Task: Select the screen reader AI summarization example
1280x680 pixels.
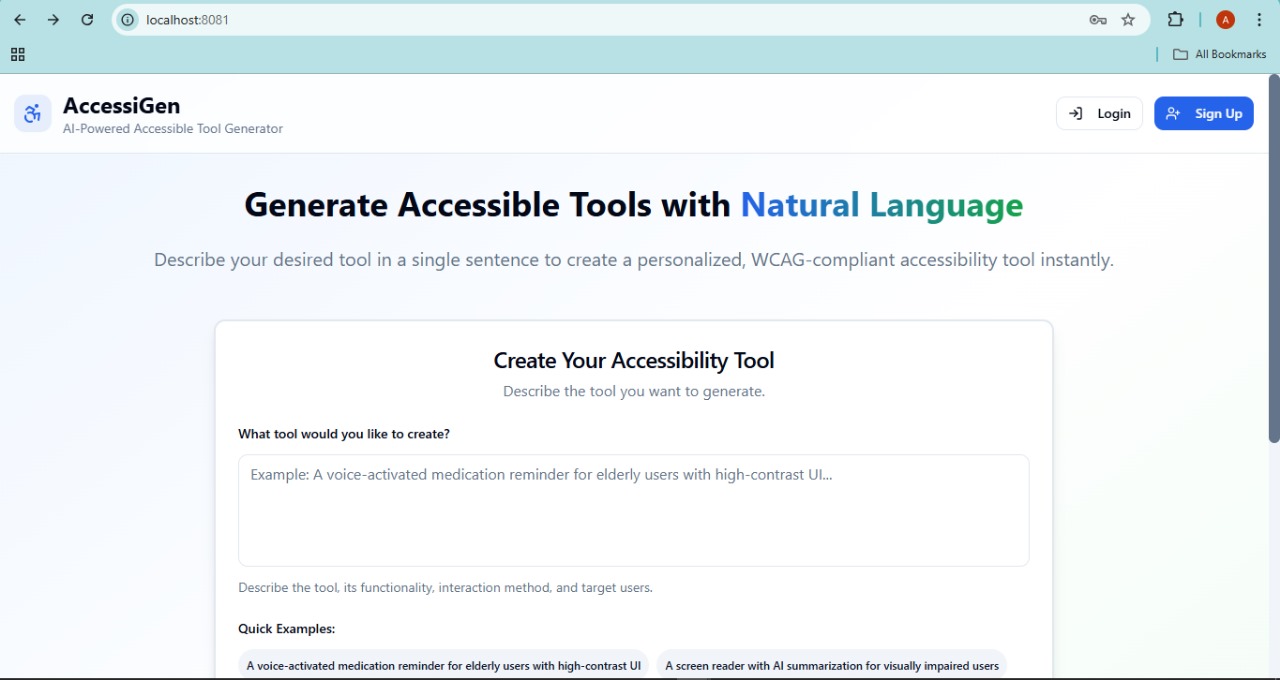Action: click(831, 666)
